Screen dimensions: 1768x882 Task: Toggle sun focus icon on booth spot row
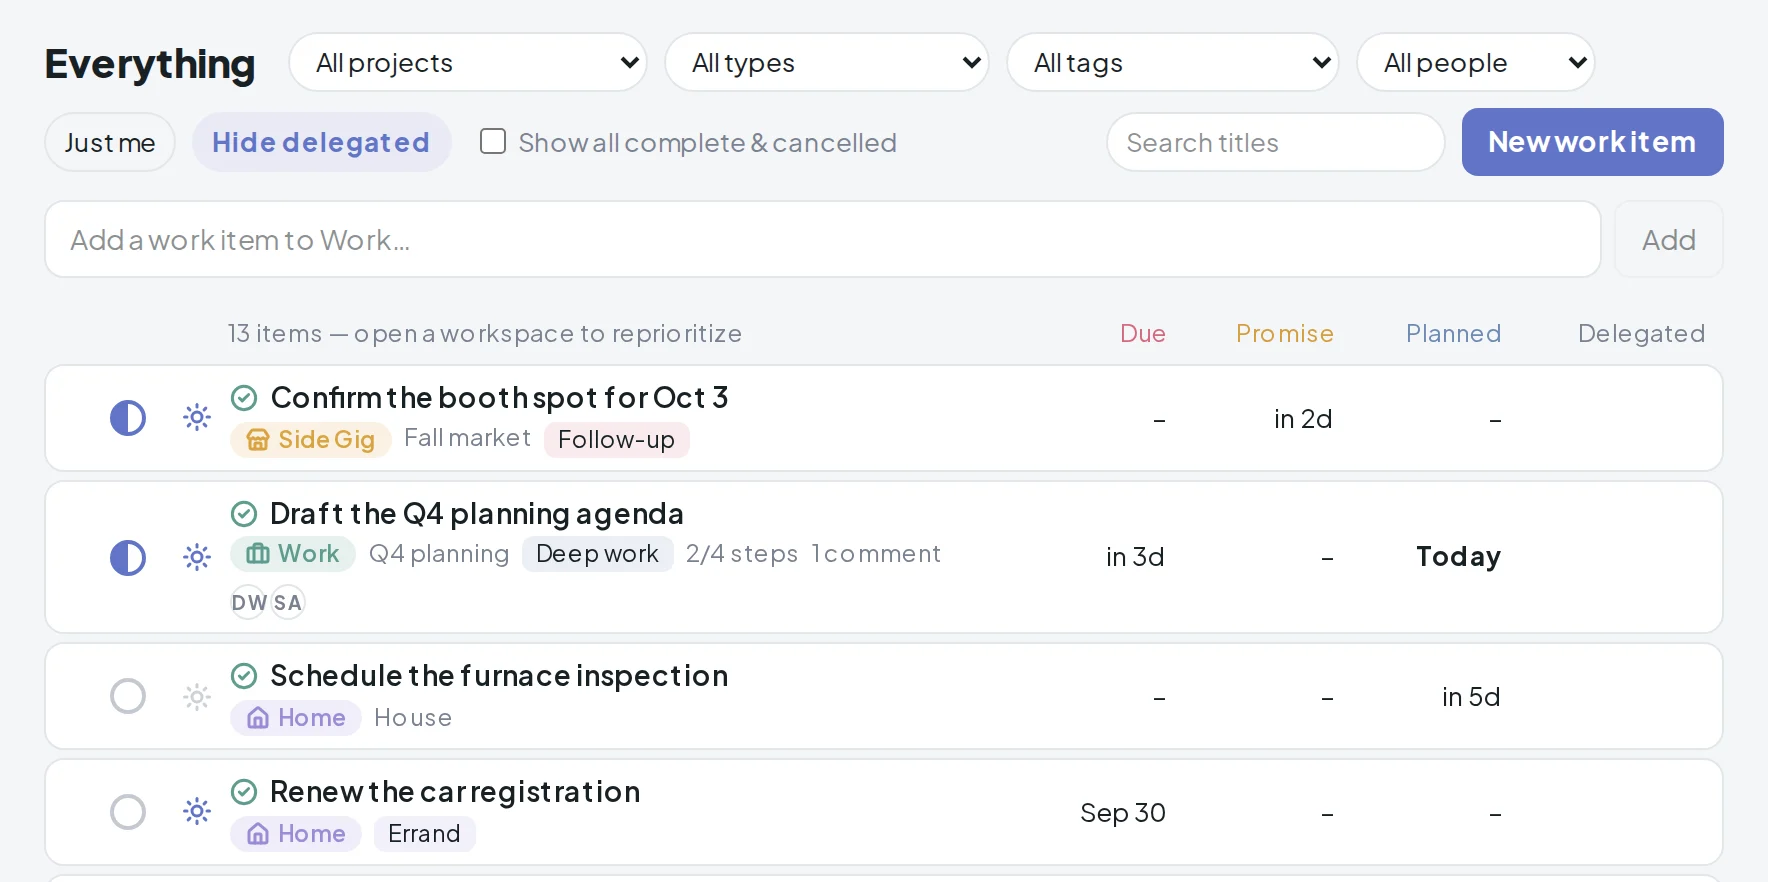click(197, 417)
